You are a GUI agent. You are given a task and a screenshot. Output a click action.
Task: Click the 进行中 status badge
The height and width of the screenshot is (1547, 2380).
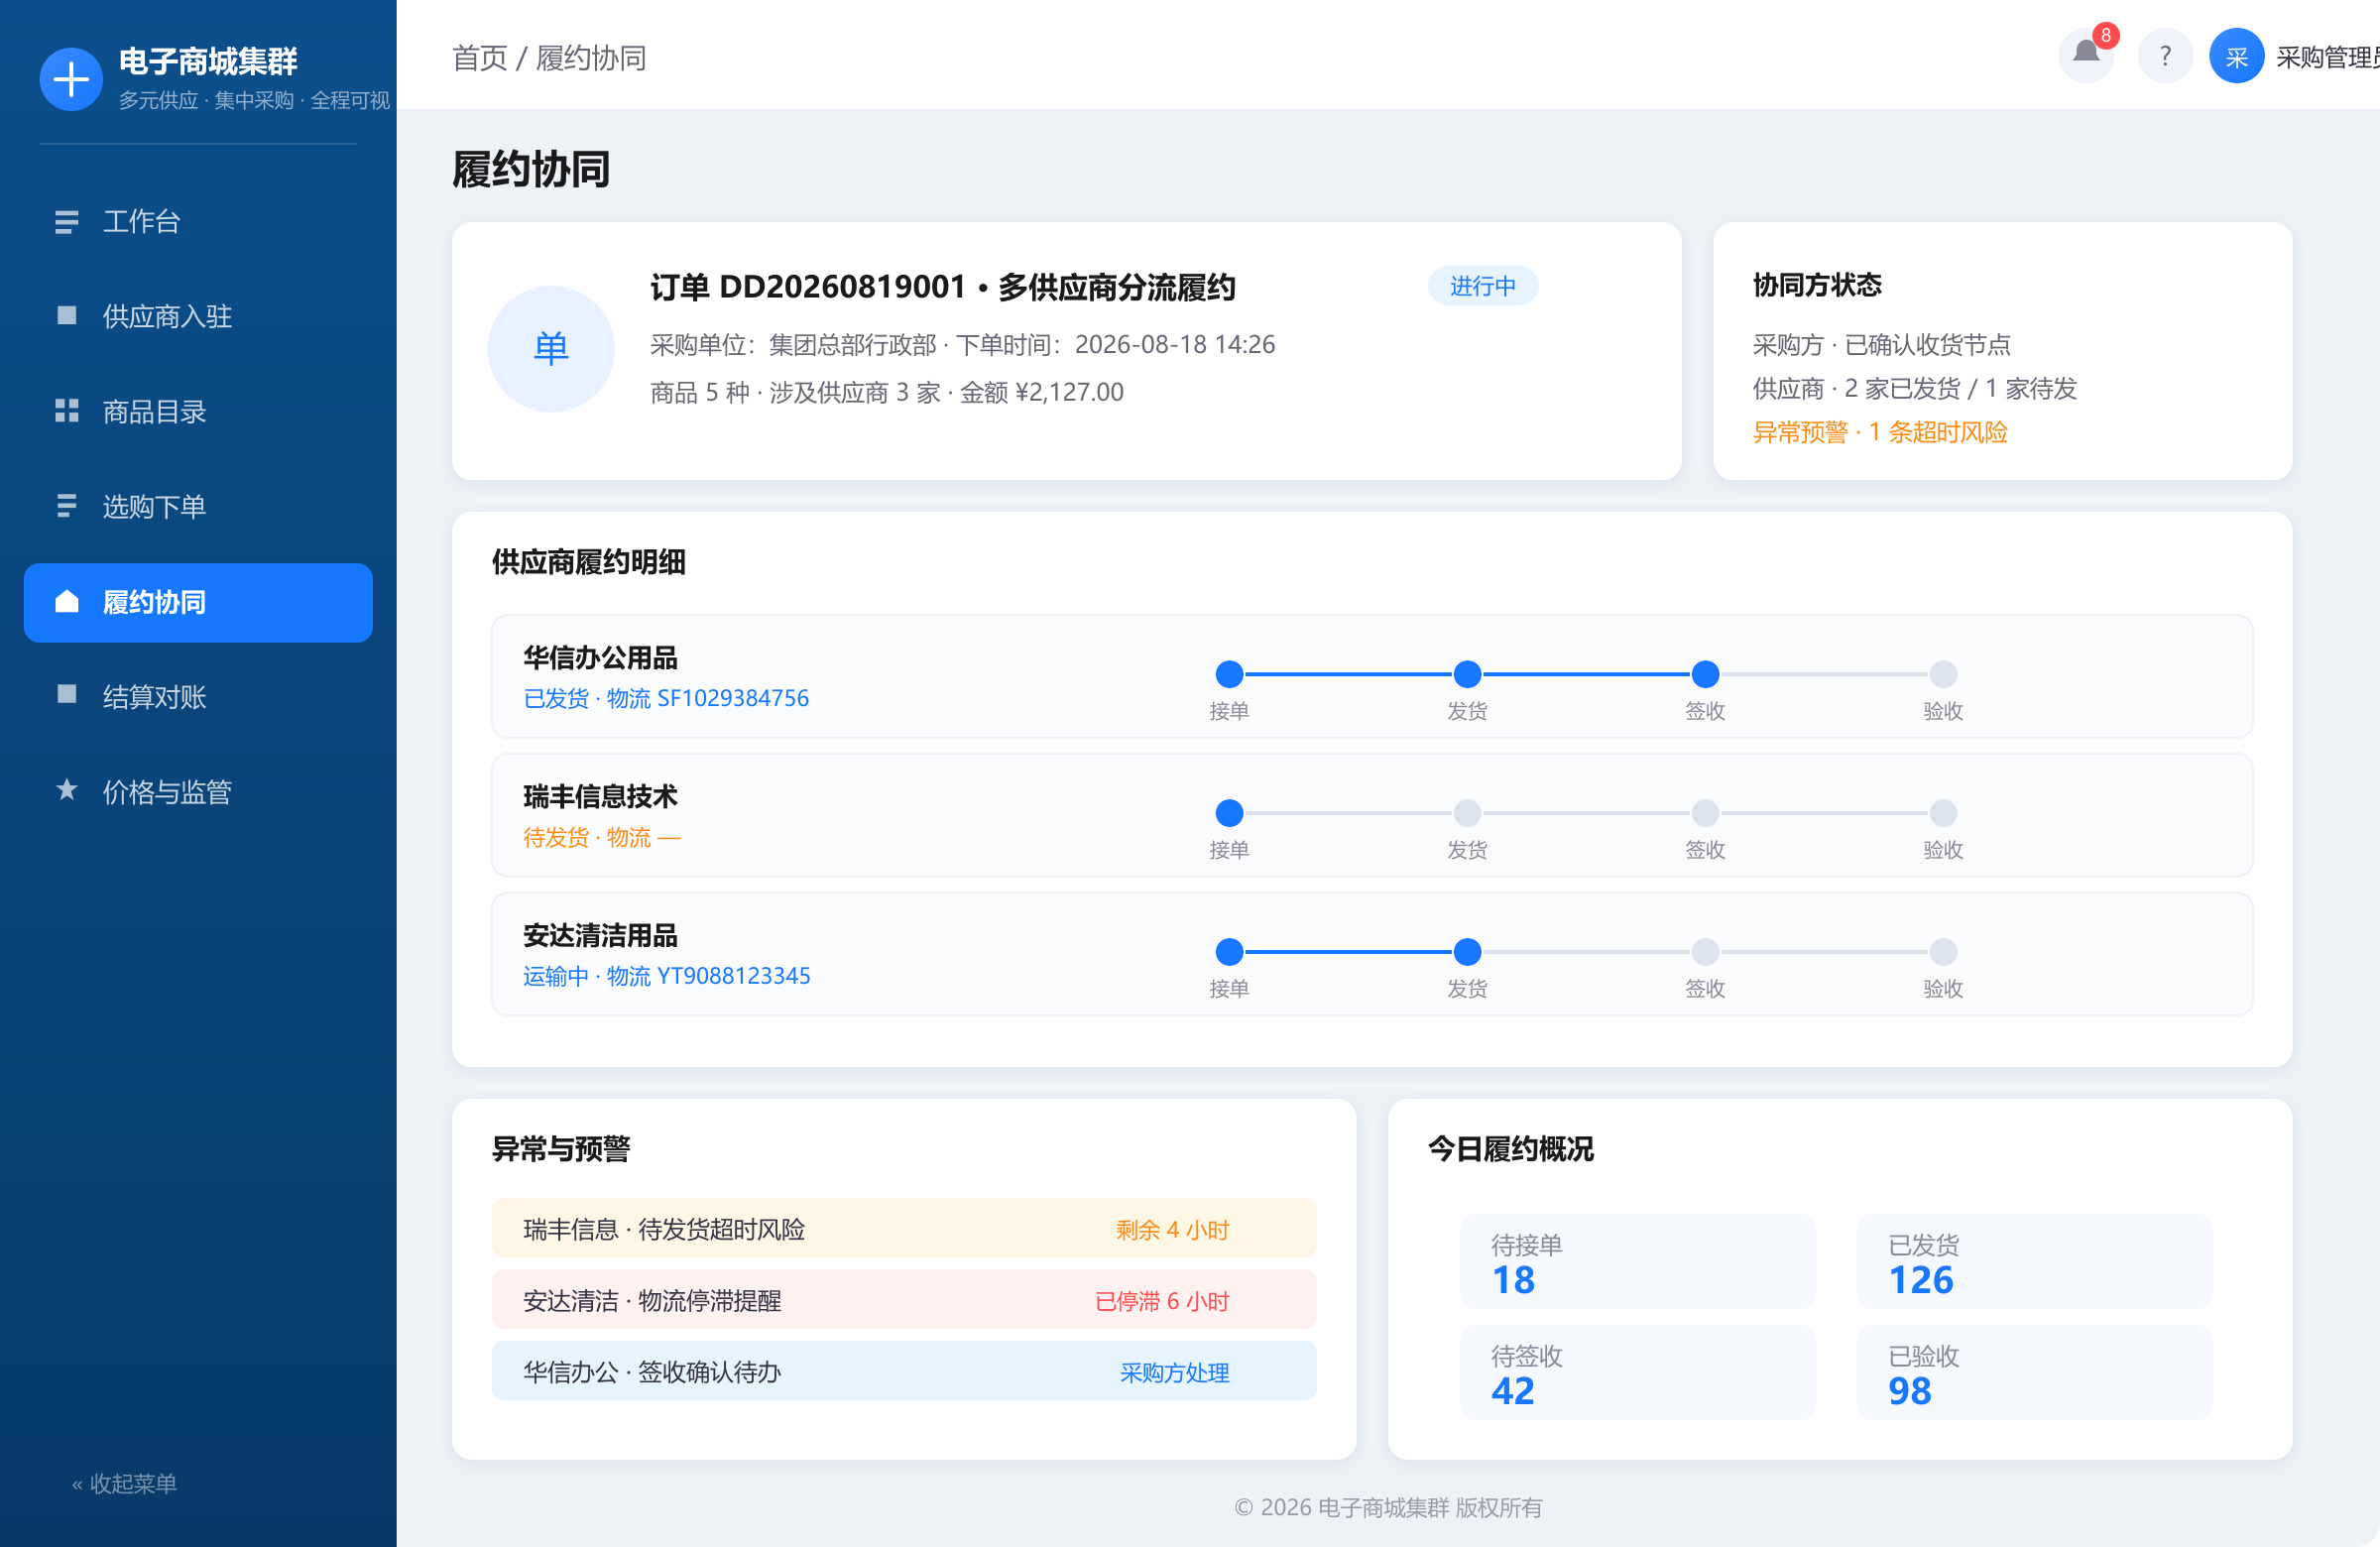tap(1482, 286)
